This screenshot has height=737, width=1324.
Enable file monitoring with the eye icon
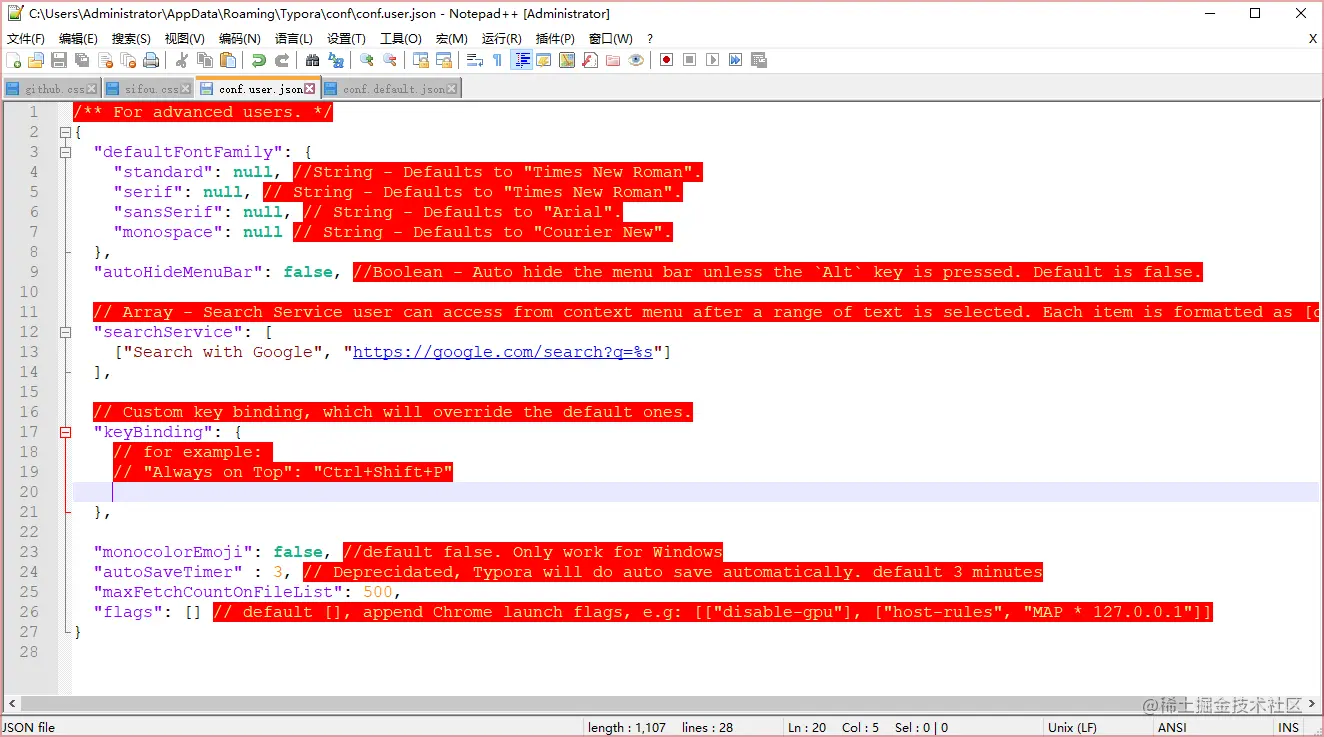[x=636, y=60]
